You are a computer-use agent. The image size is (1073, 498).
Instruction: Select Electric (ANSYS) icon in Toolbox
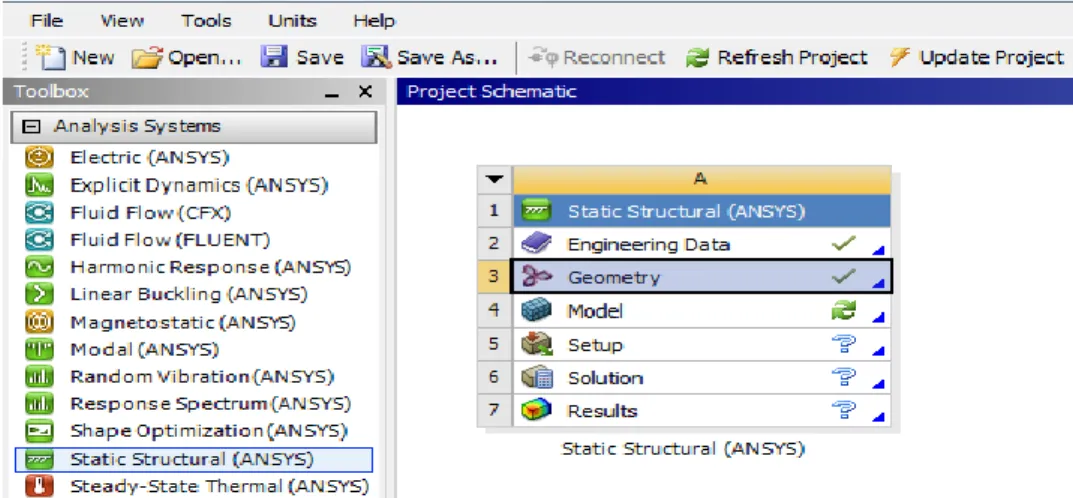[x=35, y=158]
